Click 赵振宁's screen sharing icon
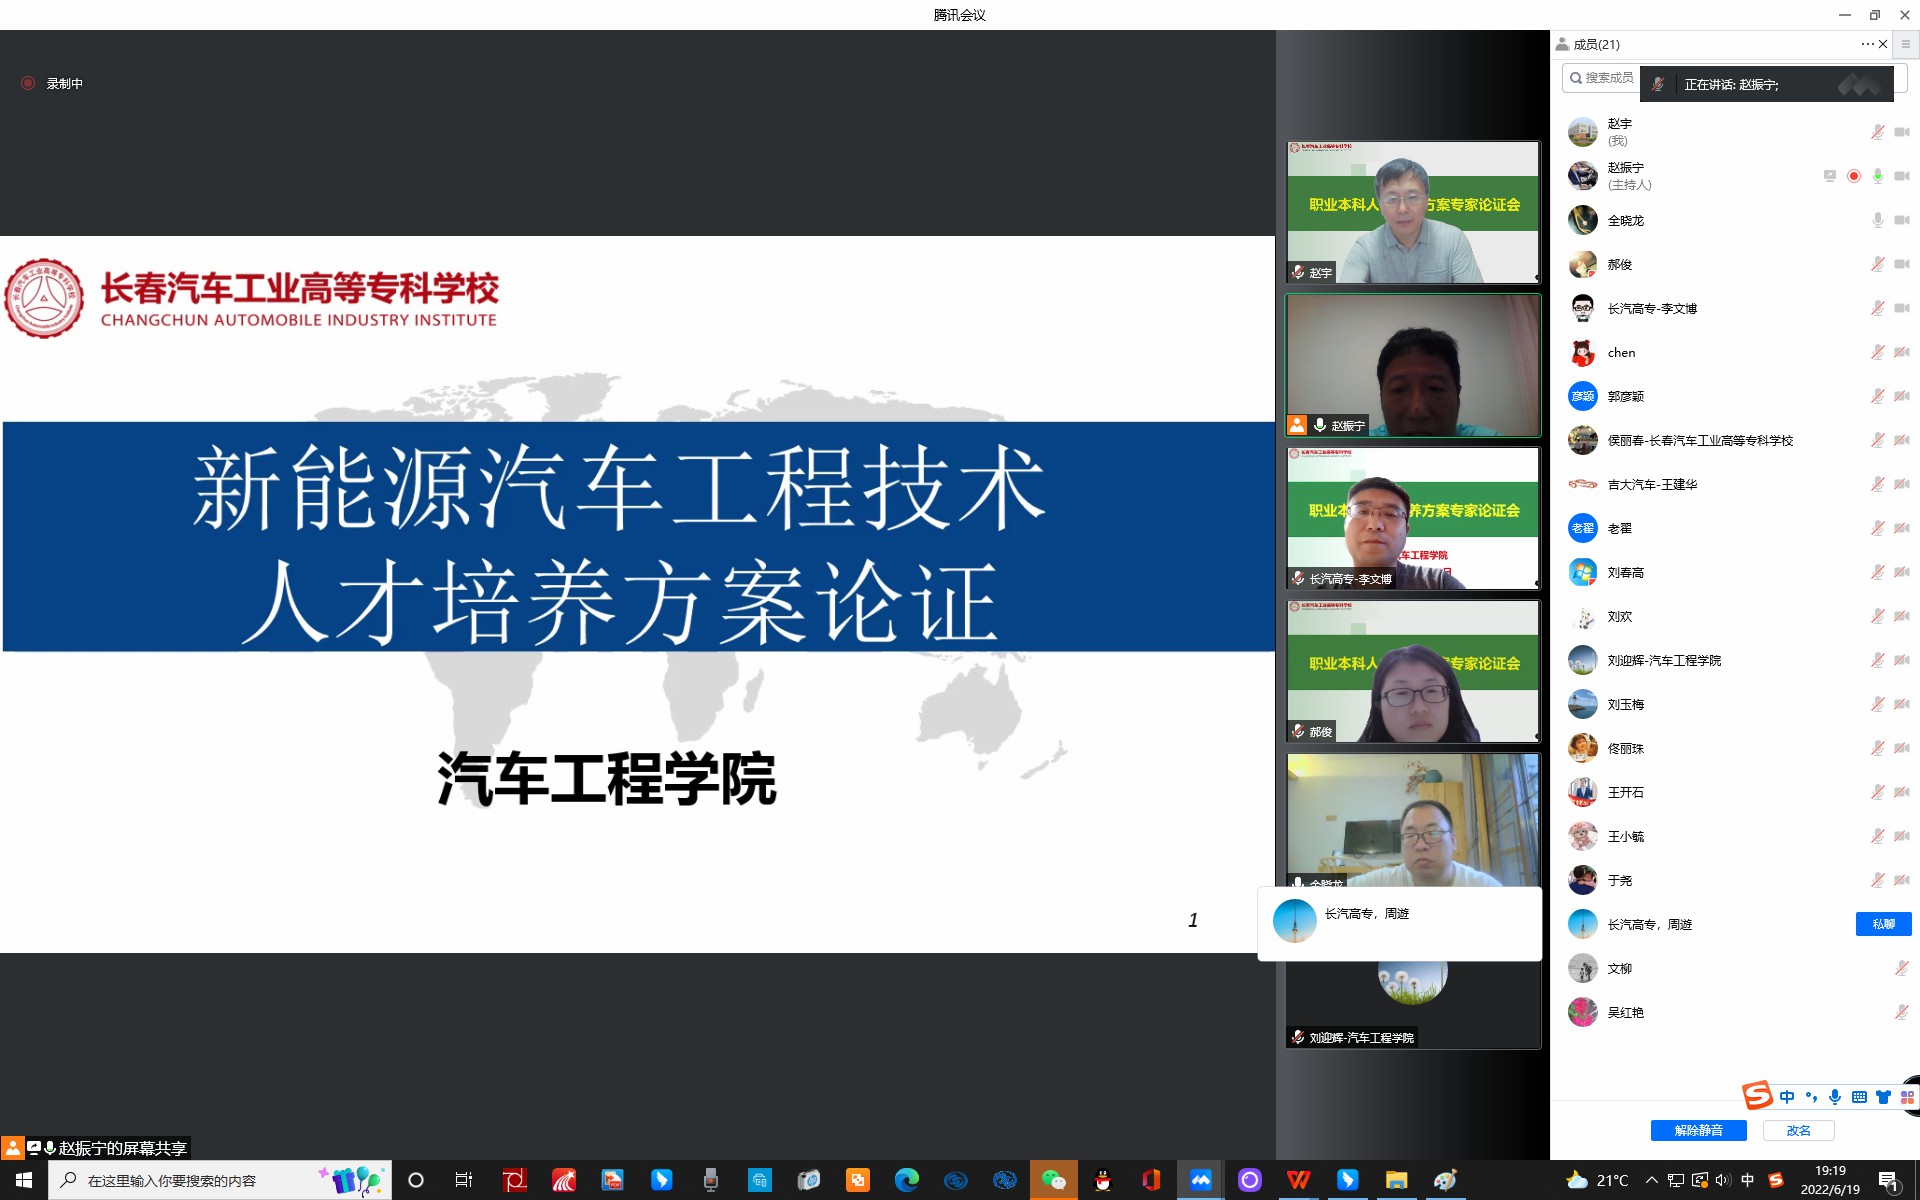Image resolution: width=1920 pixels, height=1200 pixels. 1829,176
